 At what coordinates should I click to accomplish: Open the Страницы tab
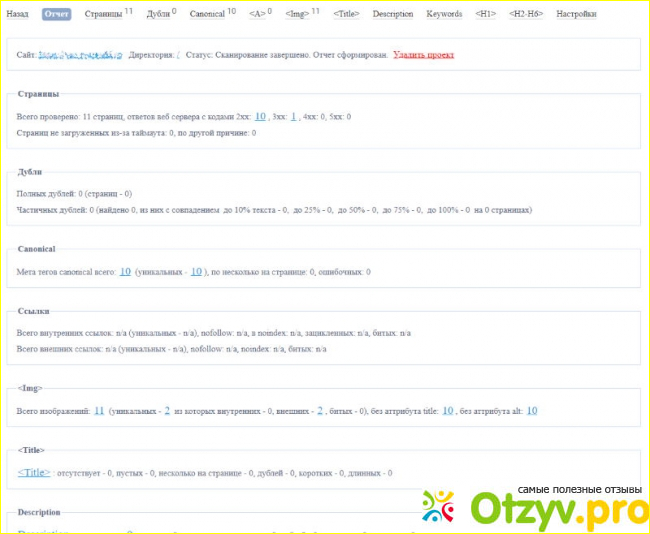(x=104, y=14)
